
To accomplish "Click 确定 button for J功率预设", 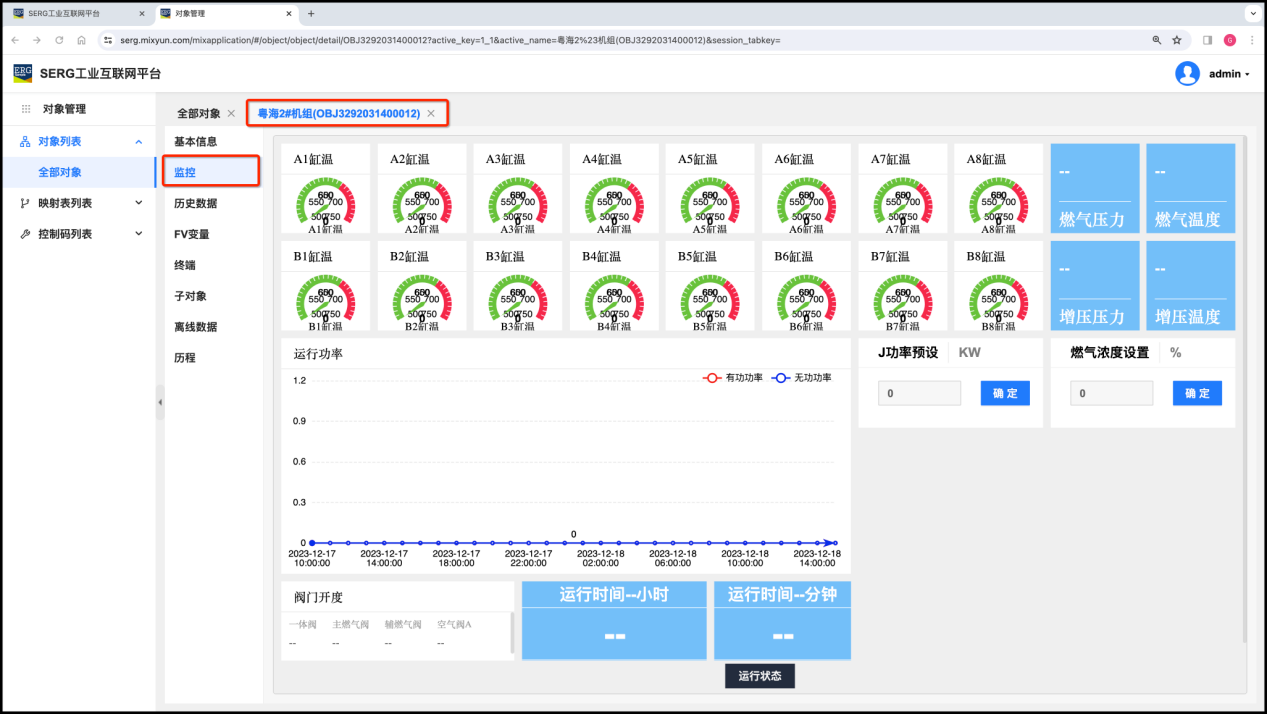I will click(x=1005, y=394).
